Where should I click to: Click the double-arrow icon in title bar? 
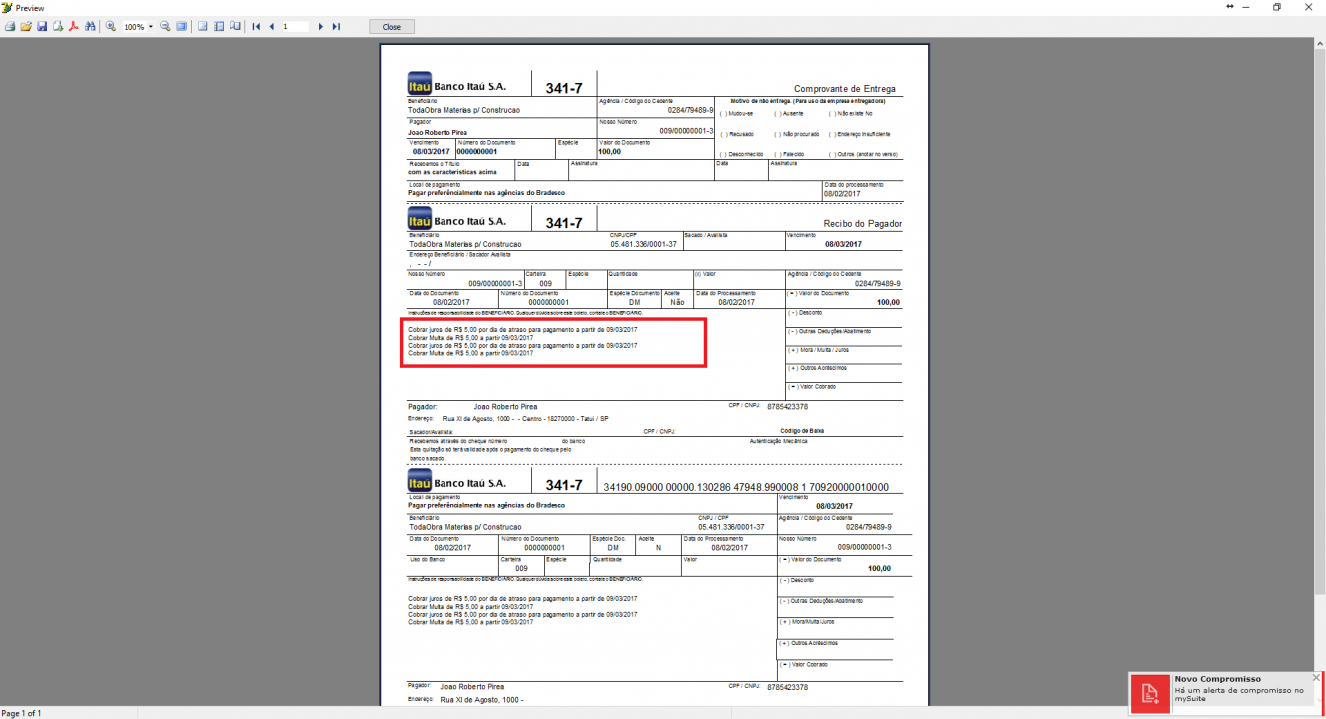1230,7
